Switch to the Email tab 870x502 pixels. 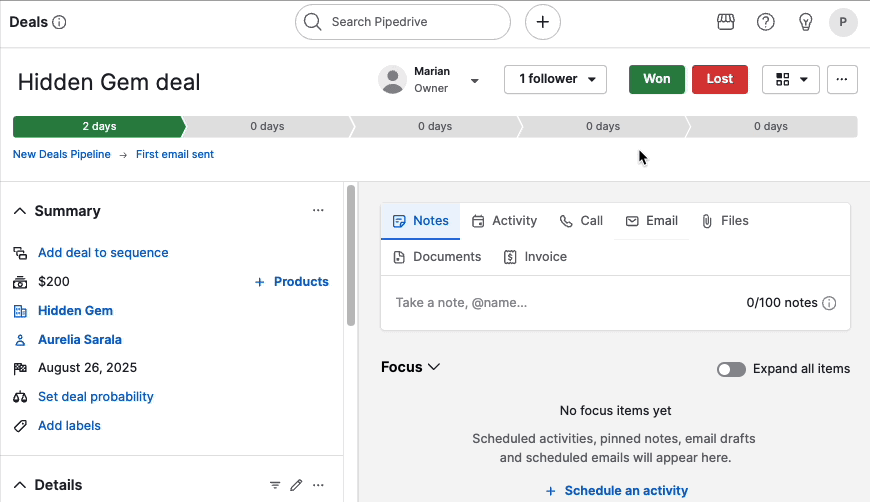click(651, 221)
